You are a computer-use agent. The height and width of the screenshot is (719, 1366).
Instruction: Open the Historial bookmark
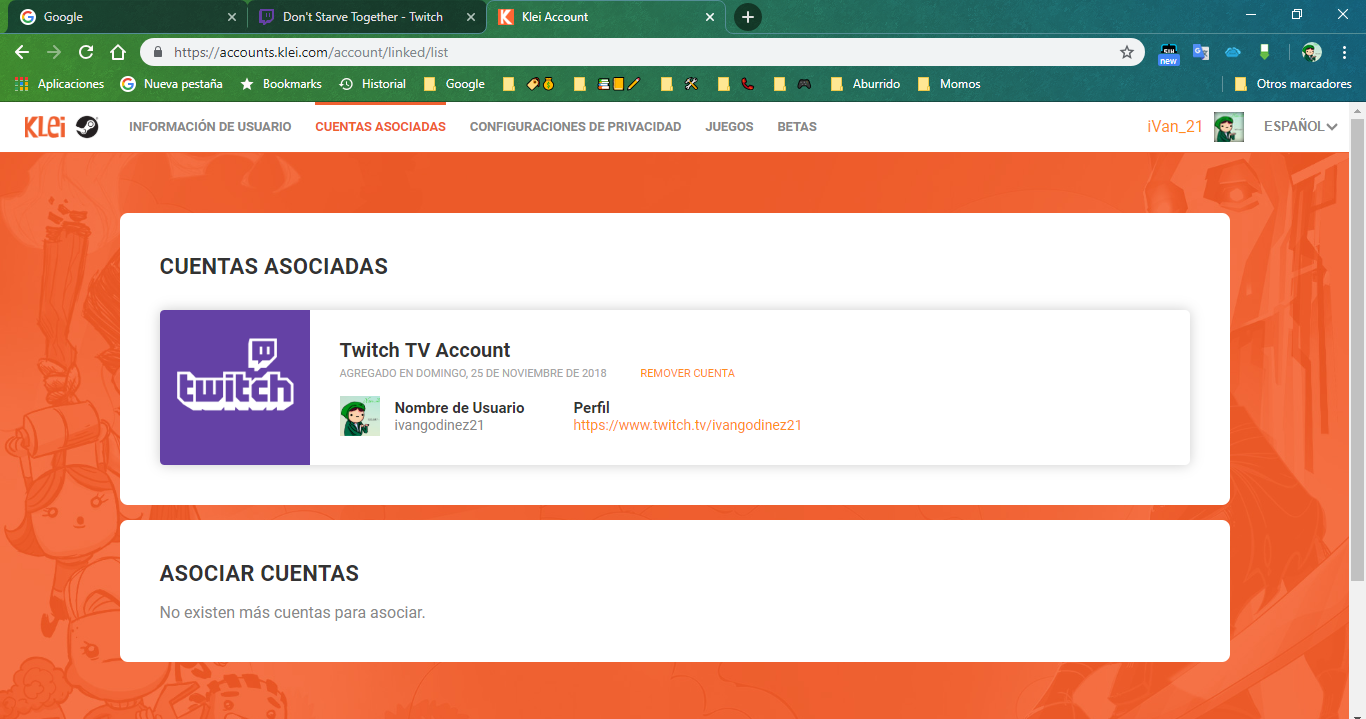372,84
